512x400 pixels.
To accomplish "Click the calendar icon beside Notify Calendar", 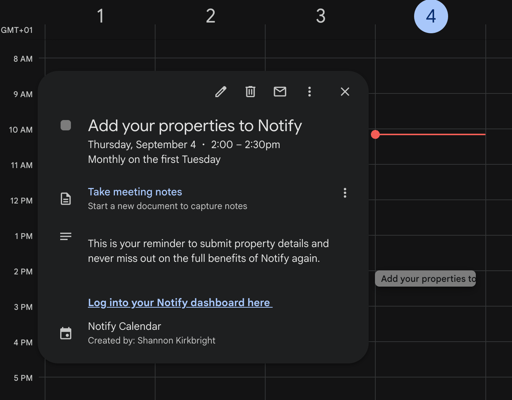I will point(66,333).
